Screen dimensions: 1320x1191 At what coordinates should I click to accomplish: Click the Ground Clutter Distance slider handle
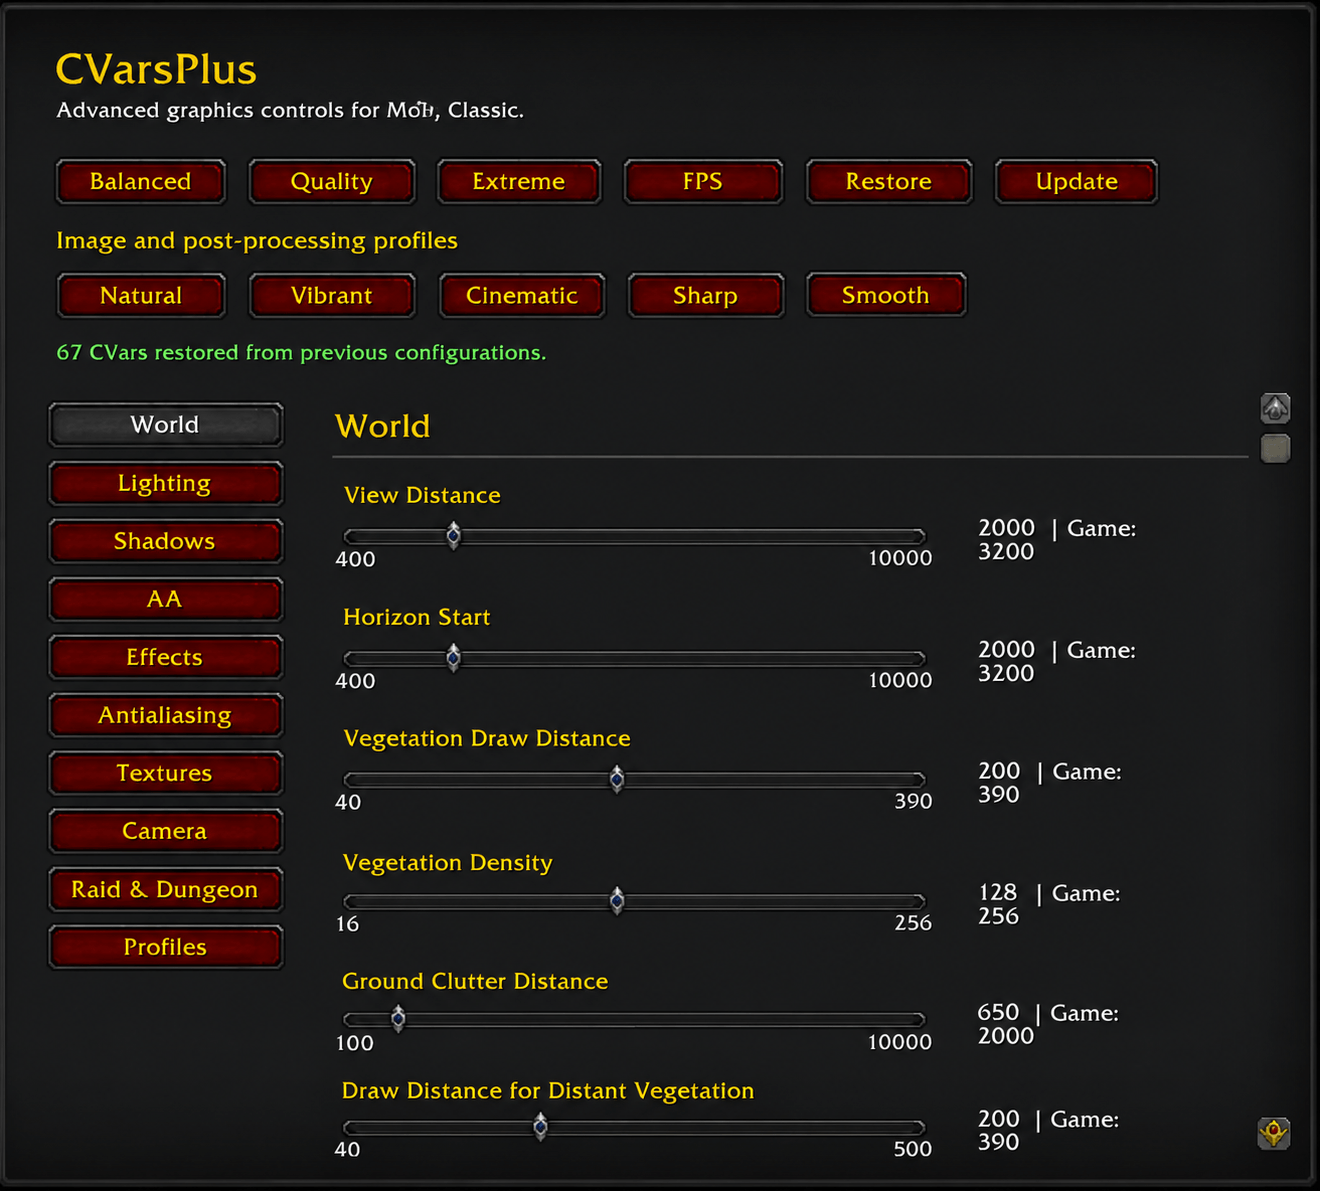click(x=398, y=1019)
